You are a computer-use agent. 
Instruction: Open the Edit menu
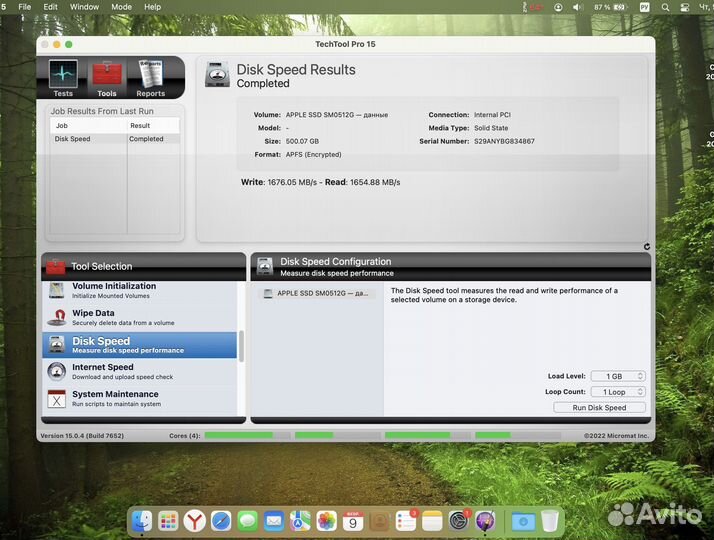[x=50, y=7]
